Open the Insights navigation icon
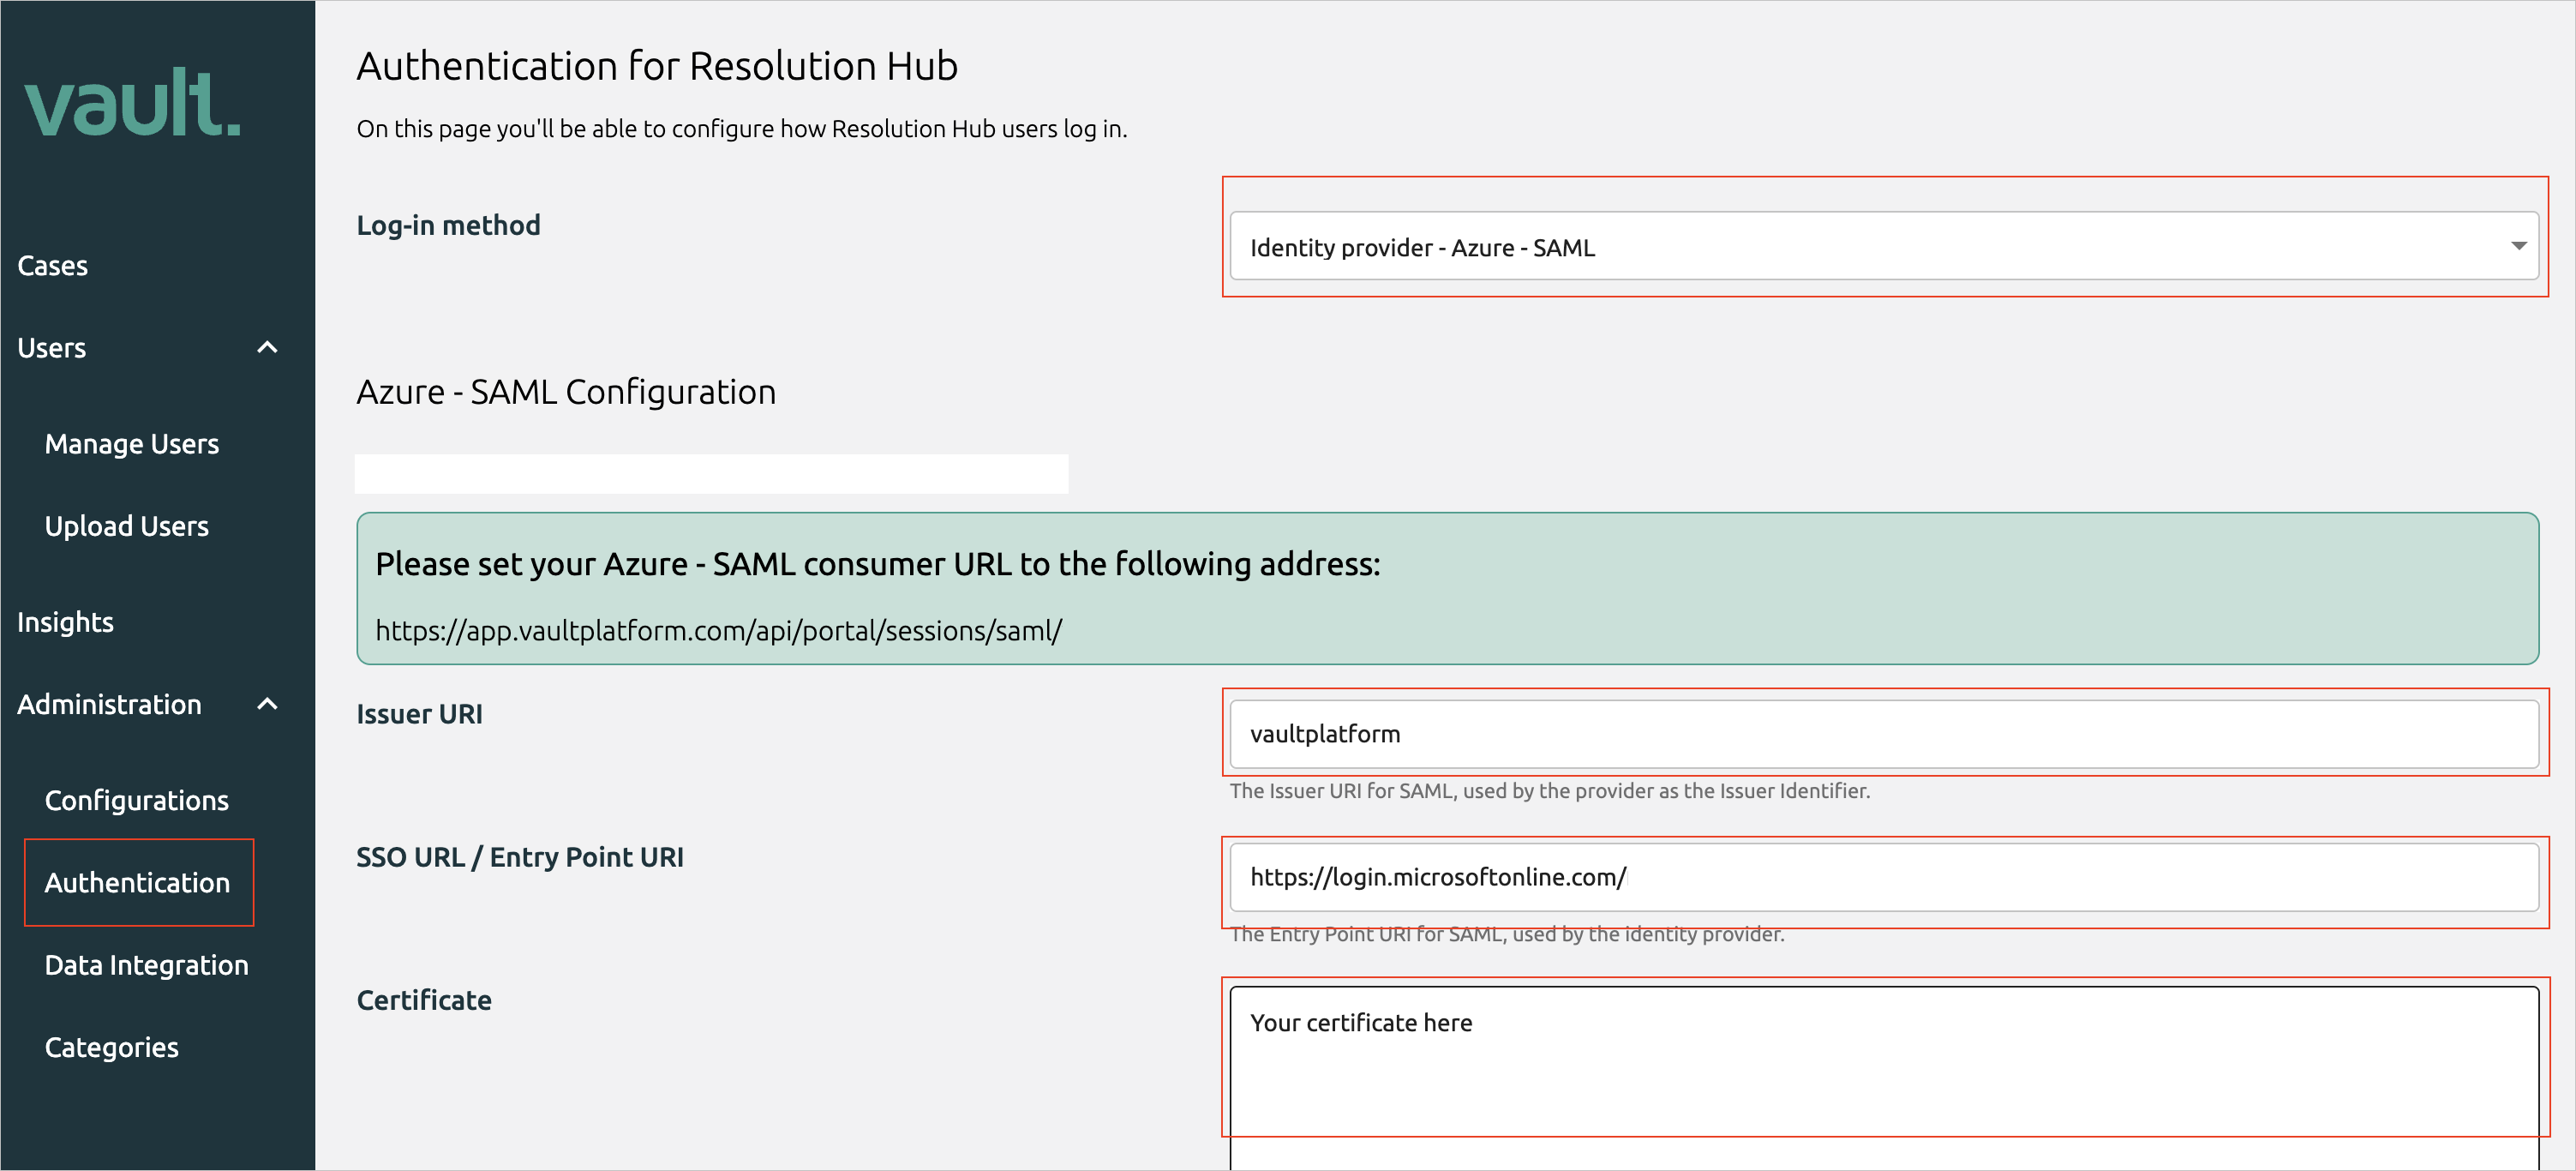 [x=64, y=622]
